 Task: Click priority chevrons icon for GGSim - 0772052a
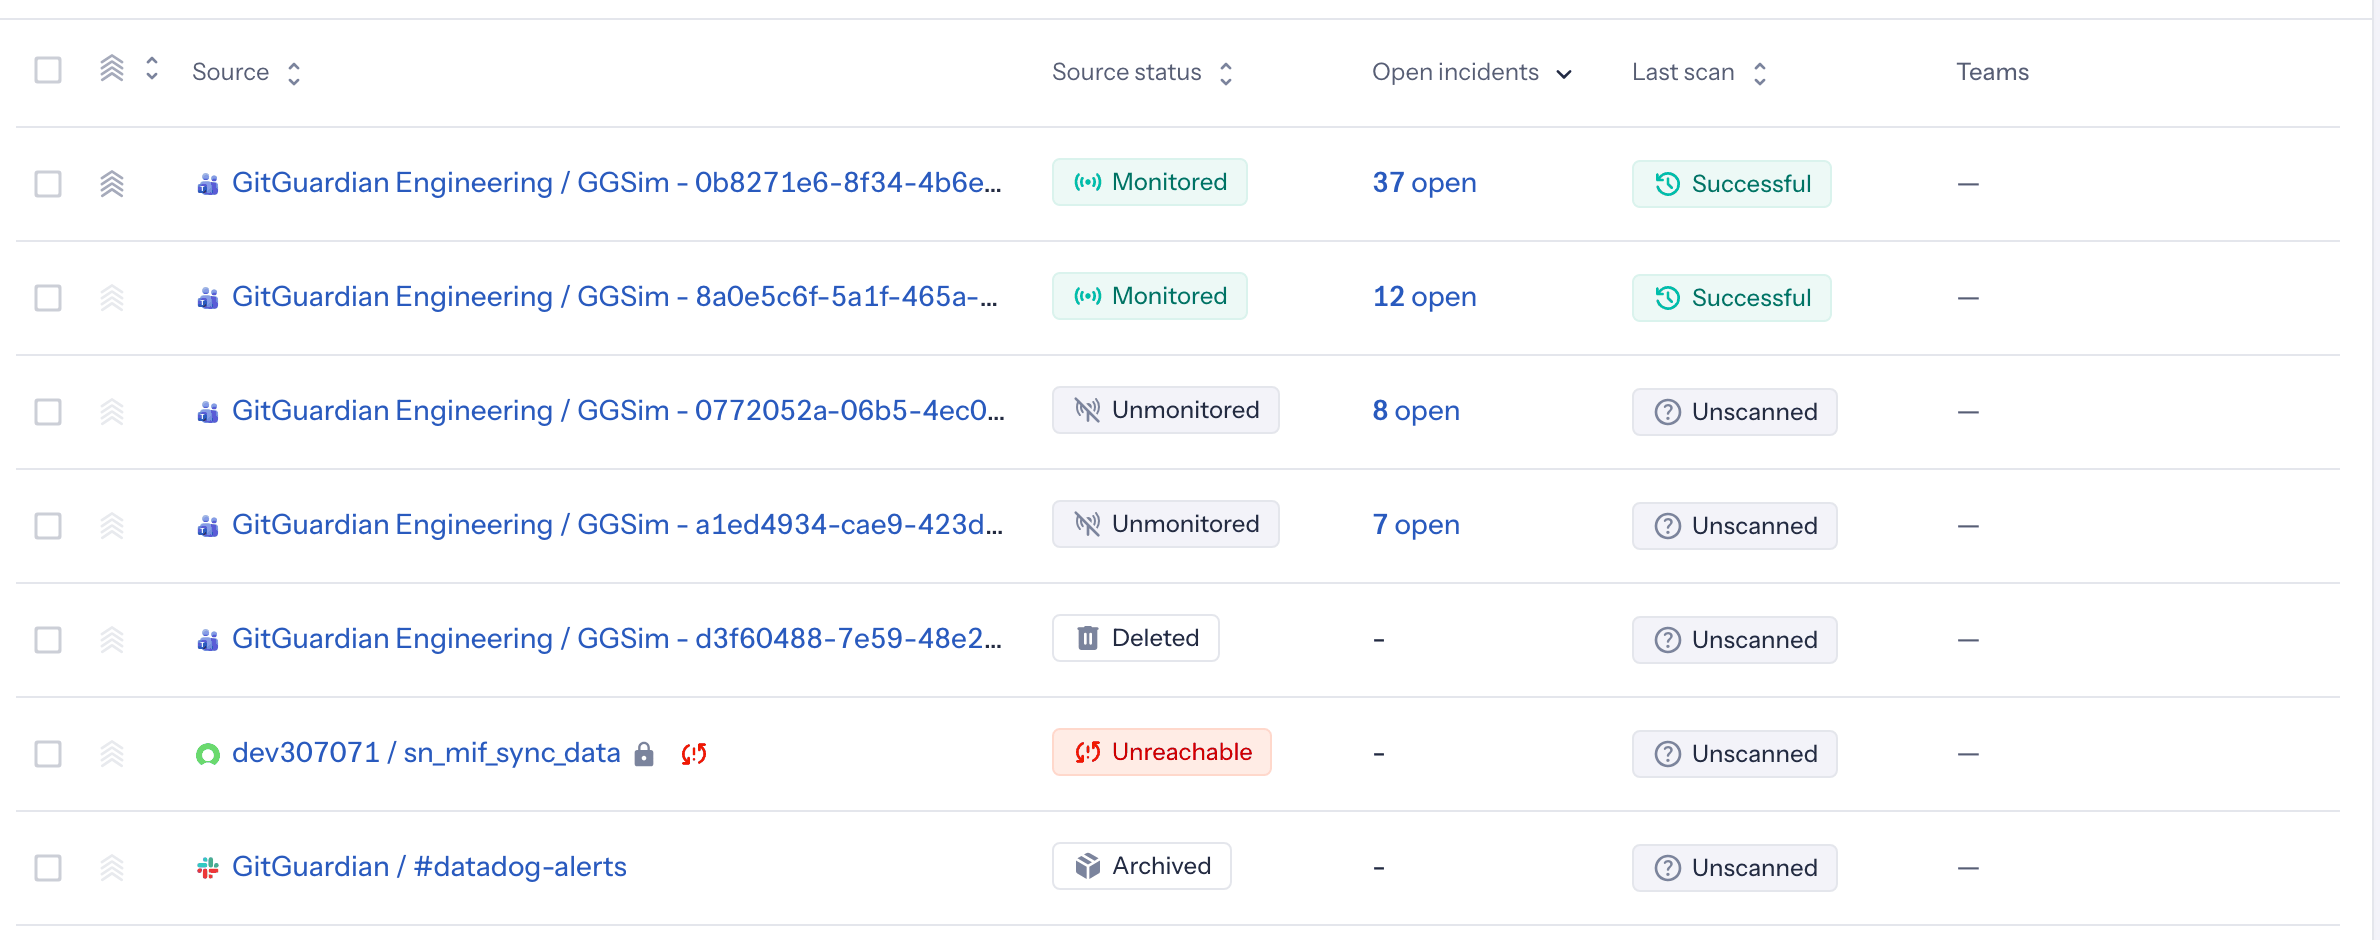point(112,412)
